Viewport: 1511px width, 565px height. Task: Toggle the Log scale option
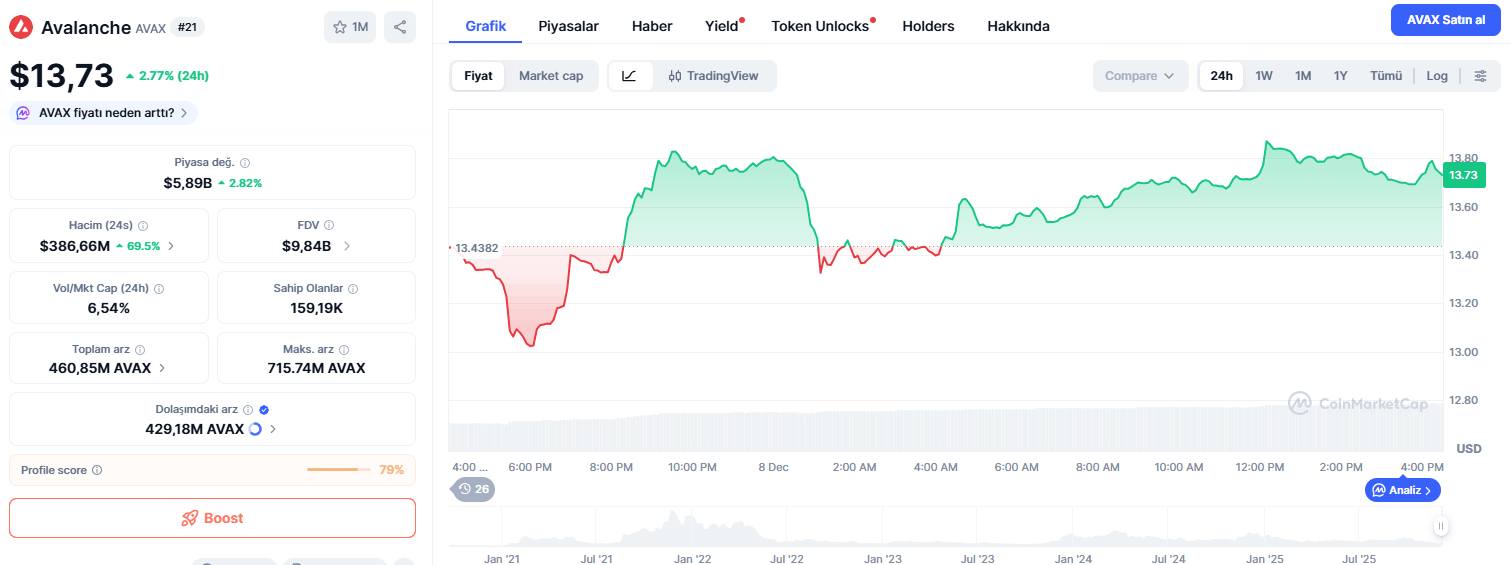(1437, 76)
